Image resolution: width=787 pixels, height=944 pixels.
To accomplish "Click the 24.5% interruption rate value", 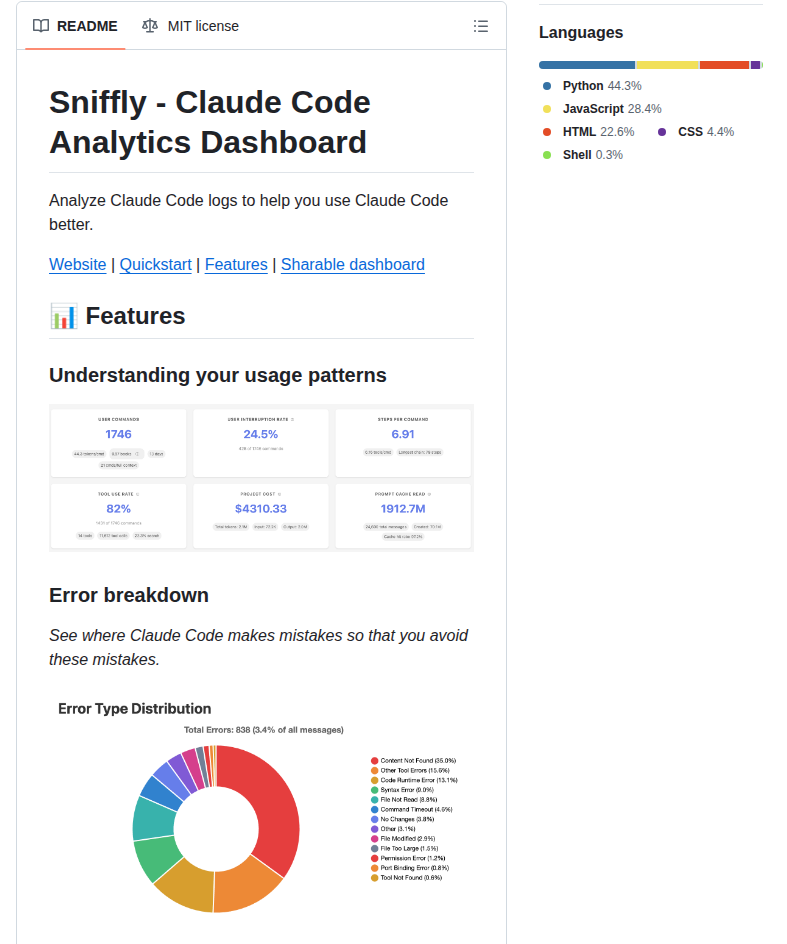I will (261, 434).
